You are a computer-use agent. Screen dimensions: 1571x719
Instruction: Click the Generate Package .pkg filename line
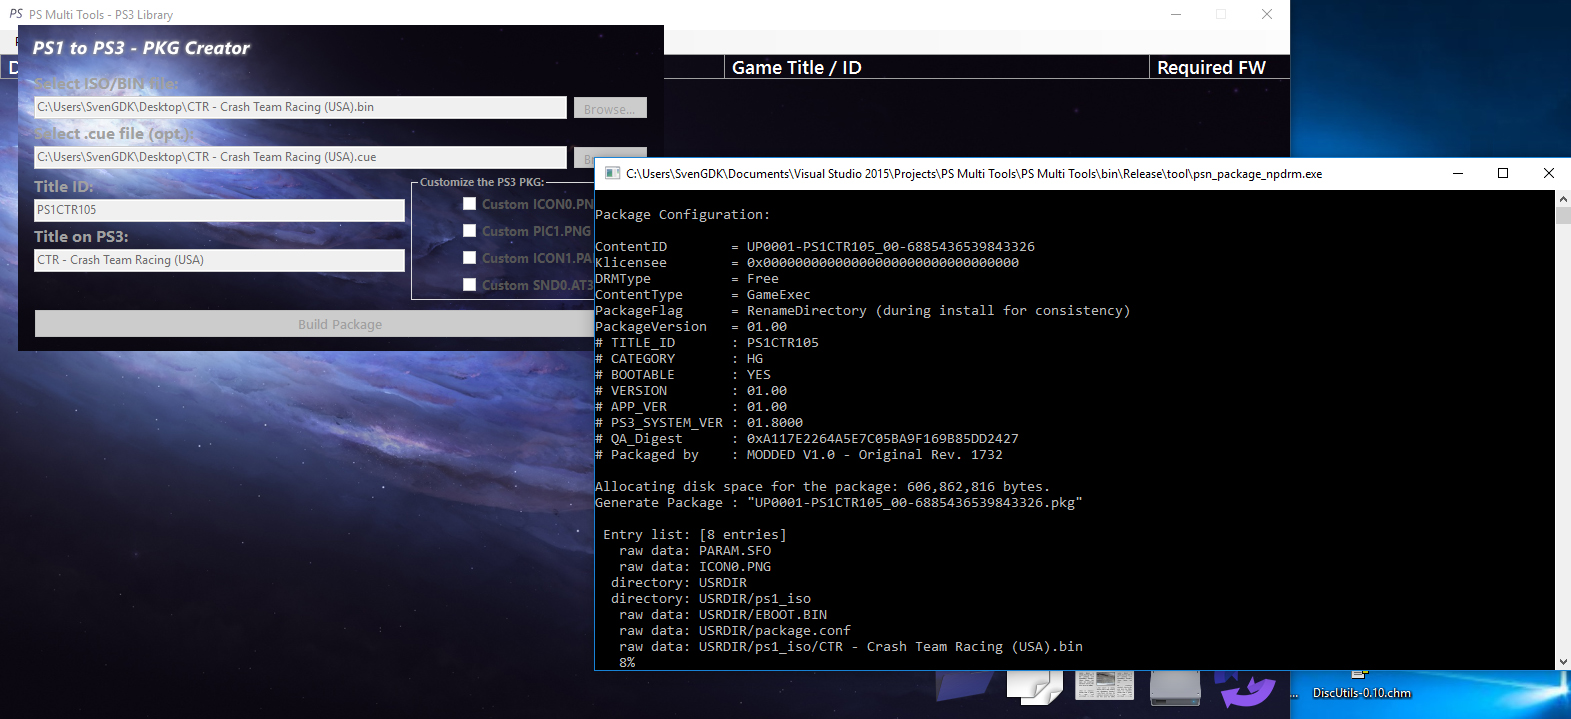point(839,503)
